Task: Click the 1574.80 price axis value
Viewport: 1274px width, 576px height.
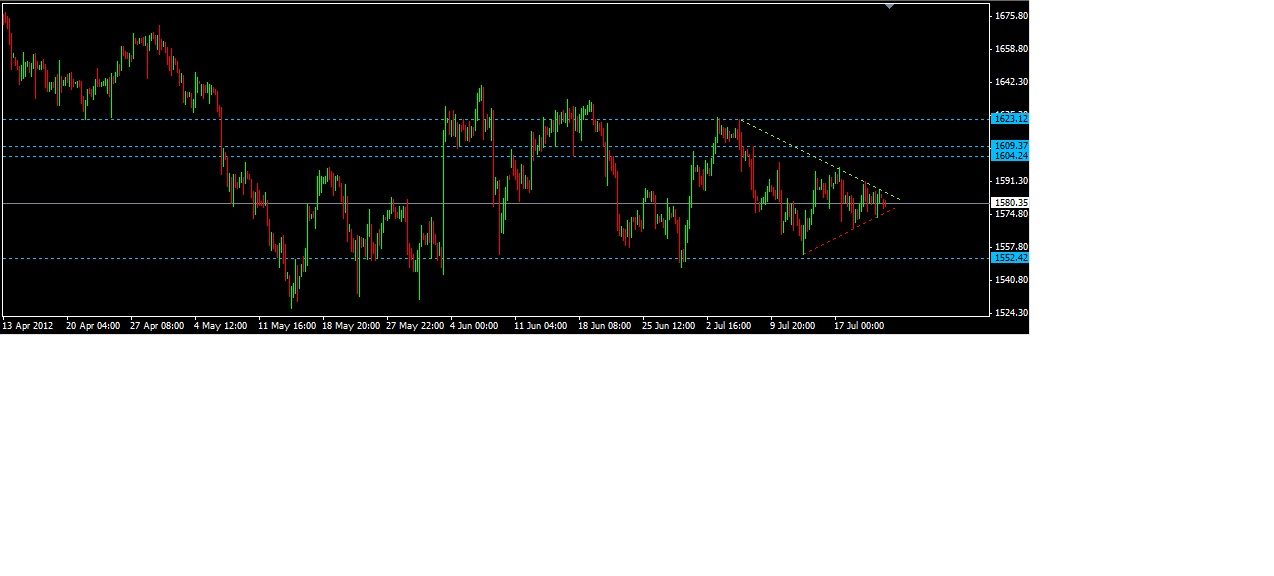Action: coord(1012,214)
